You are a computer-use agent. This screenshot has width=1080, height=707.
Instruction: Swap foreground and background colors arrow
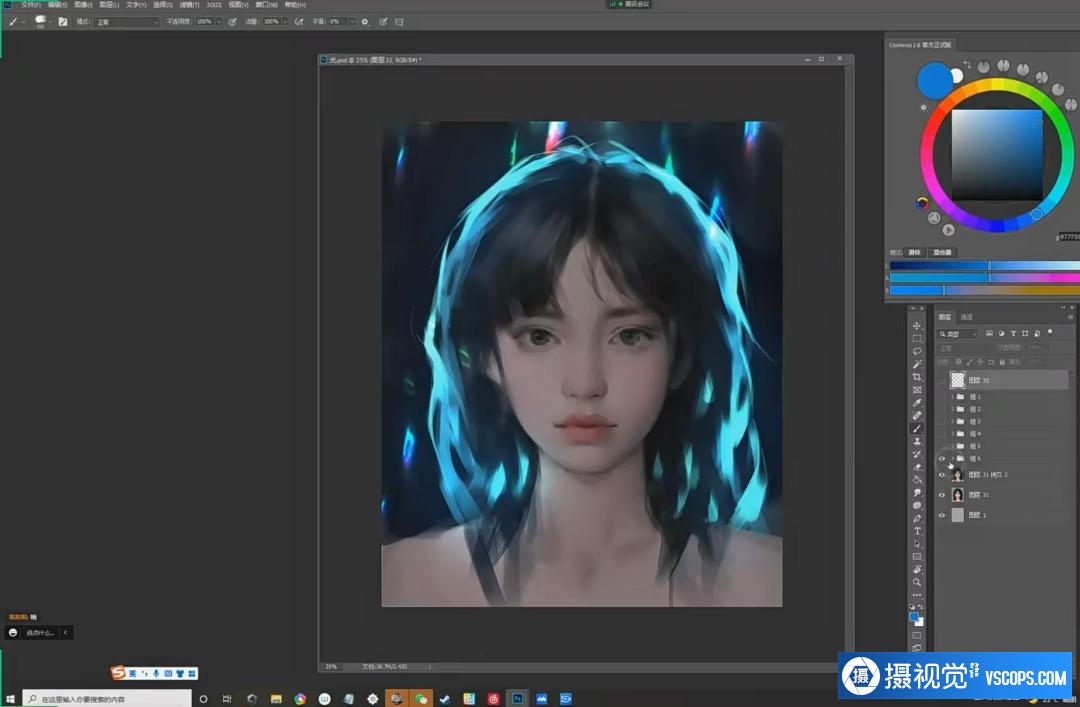[921, 607]
